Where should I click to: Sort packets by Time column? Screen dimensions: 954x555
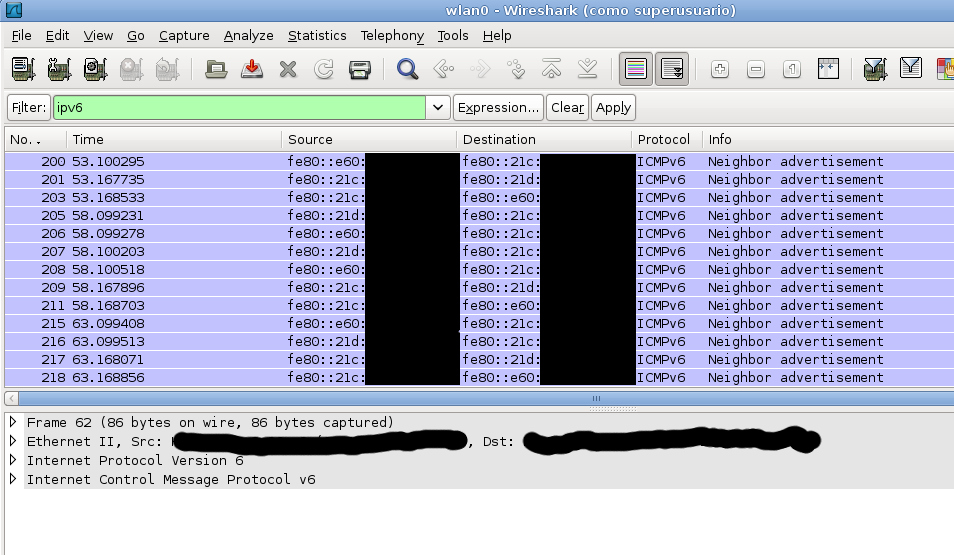point(174,139)
